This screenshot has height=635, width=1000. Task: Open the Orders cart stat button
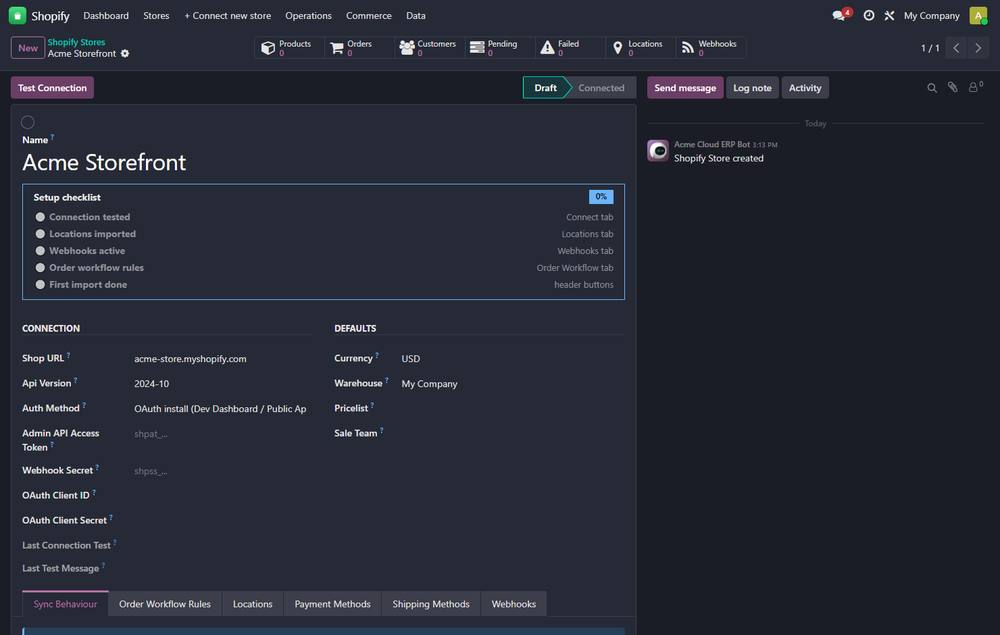coord(358,48)
